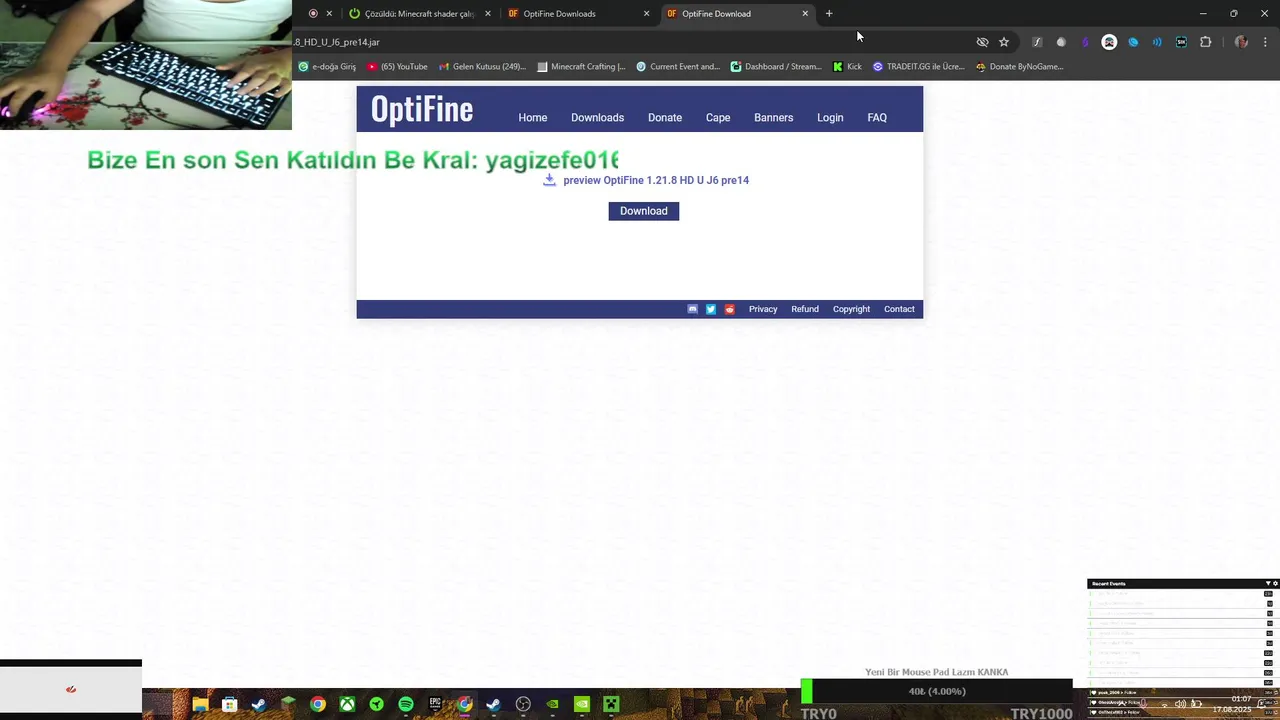Open the e-doğa Giriş bookmark
Screen dimensions: 1280x720
[x=327, y=67]
